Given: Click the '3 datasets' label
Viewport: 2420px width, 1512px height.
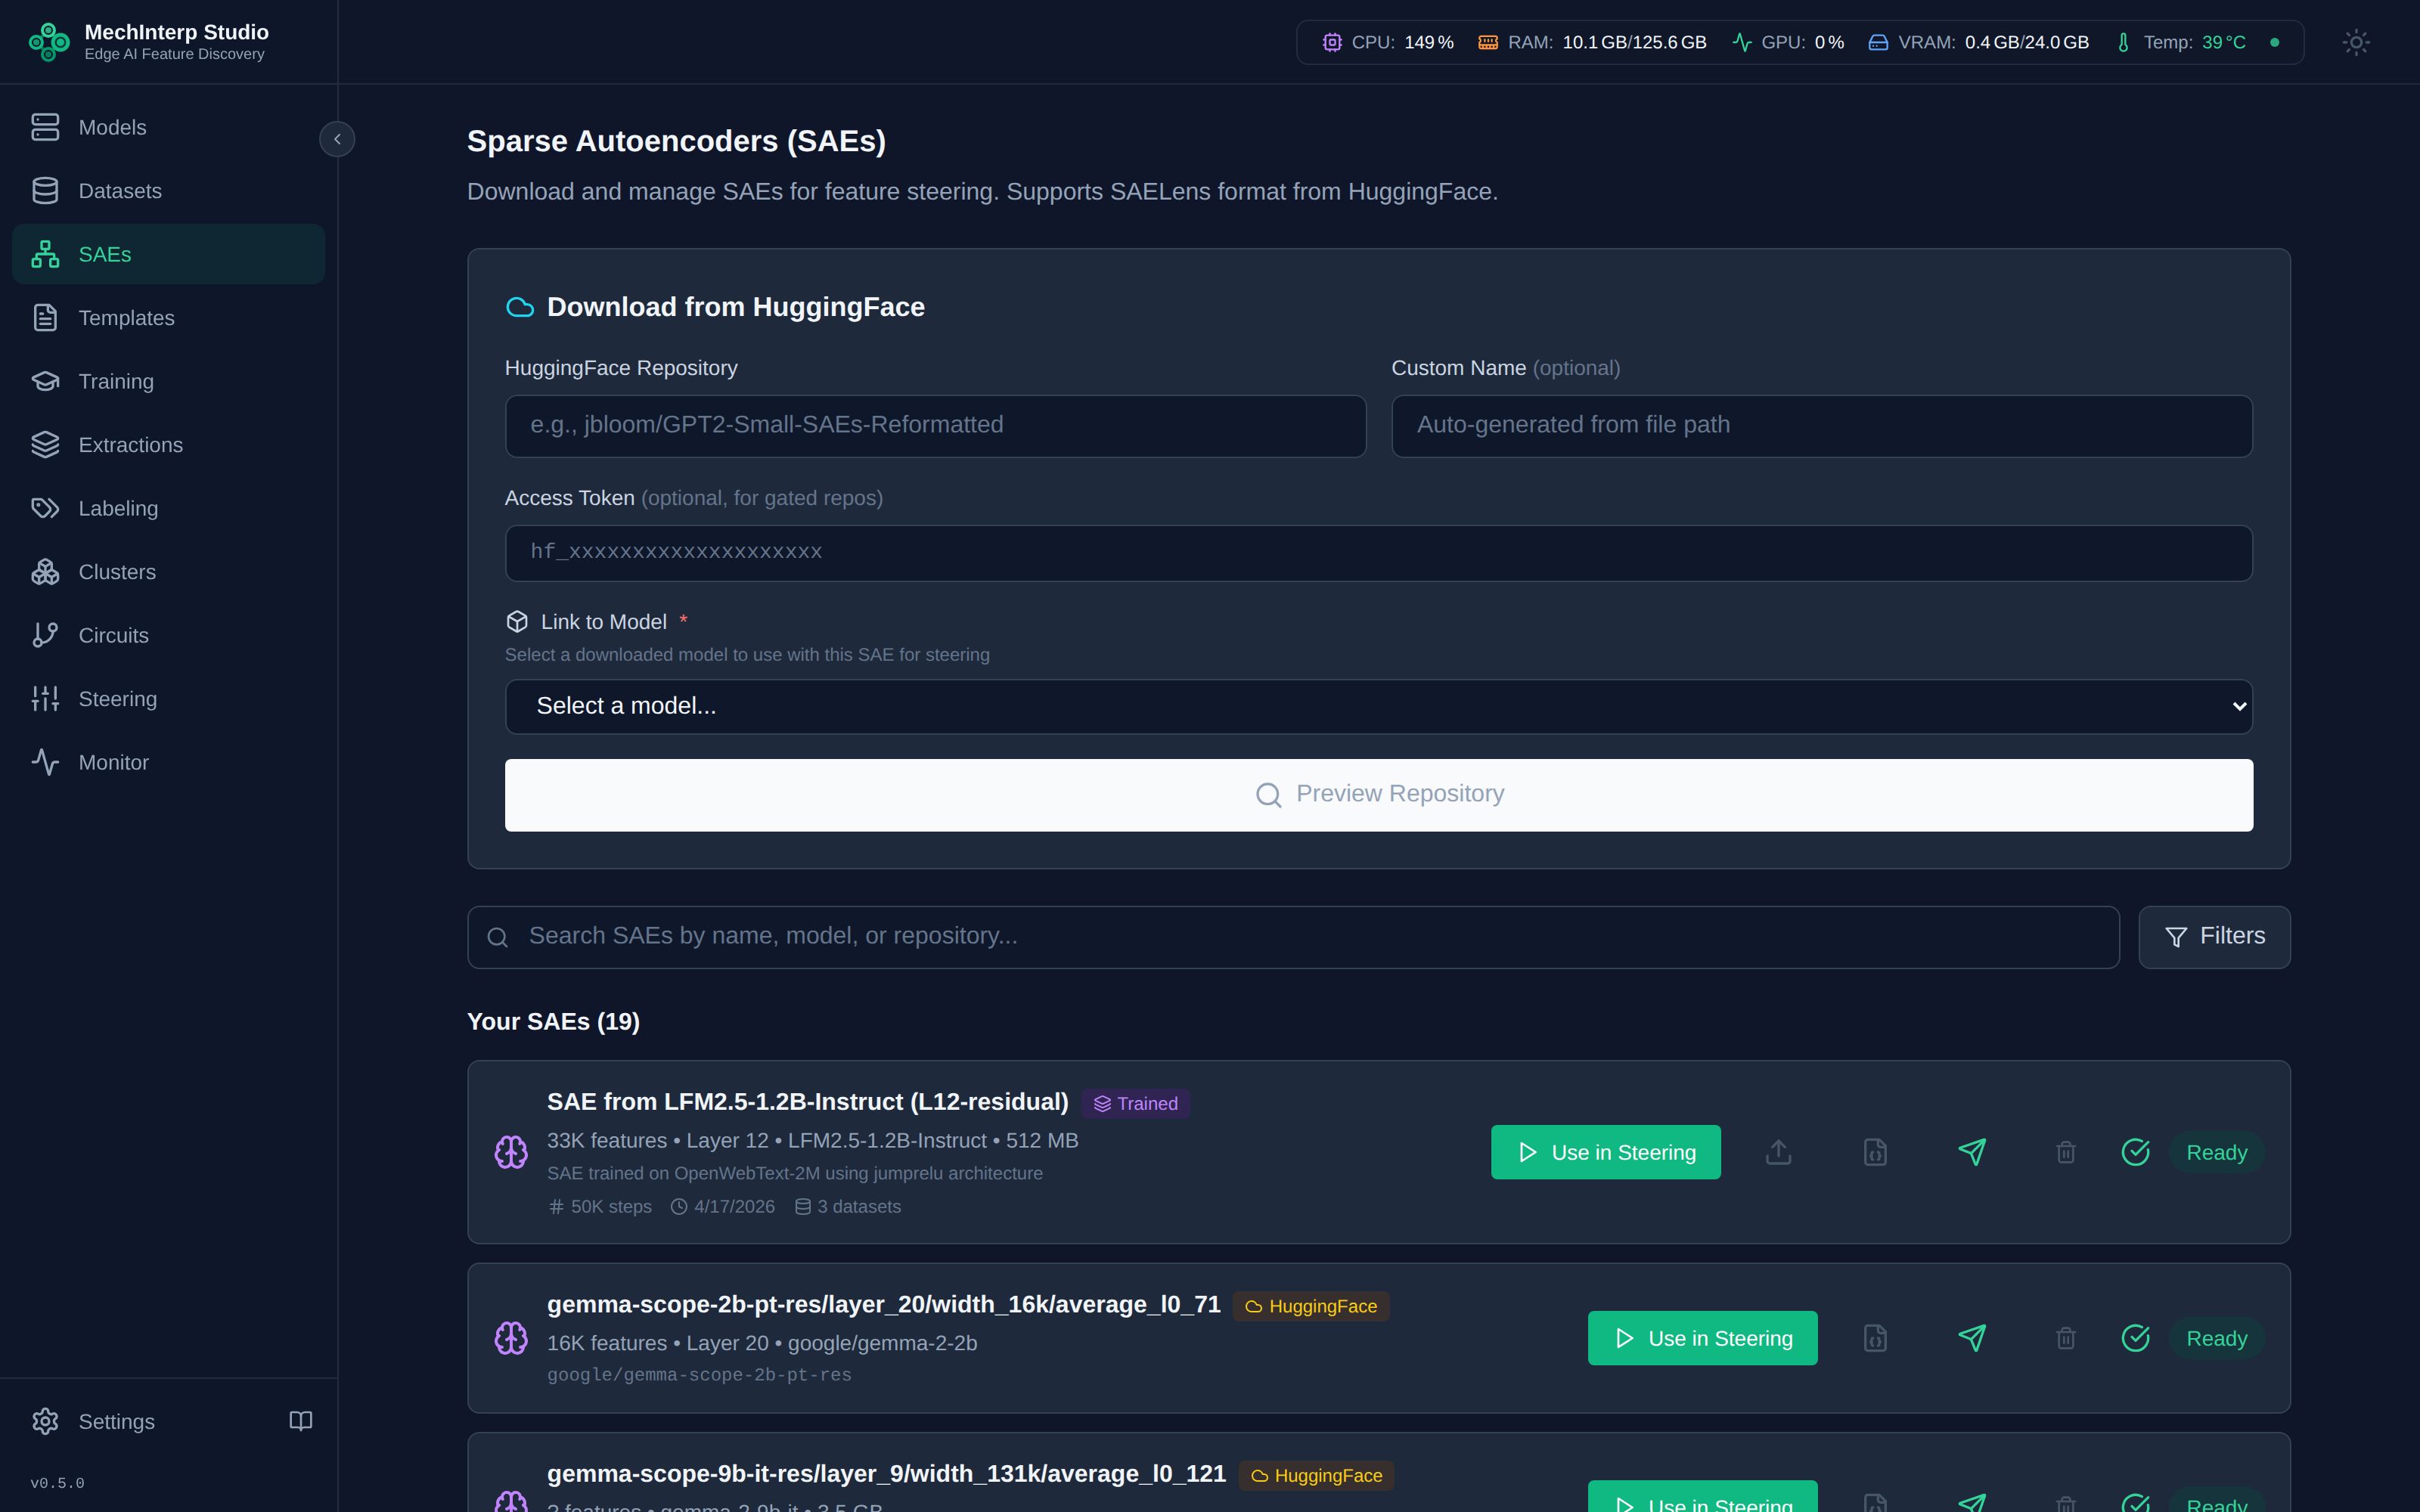Looking at the screenshot, I should coord(848,1207).
